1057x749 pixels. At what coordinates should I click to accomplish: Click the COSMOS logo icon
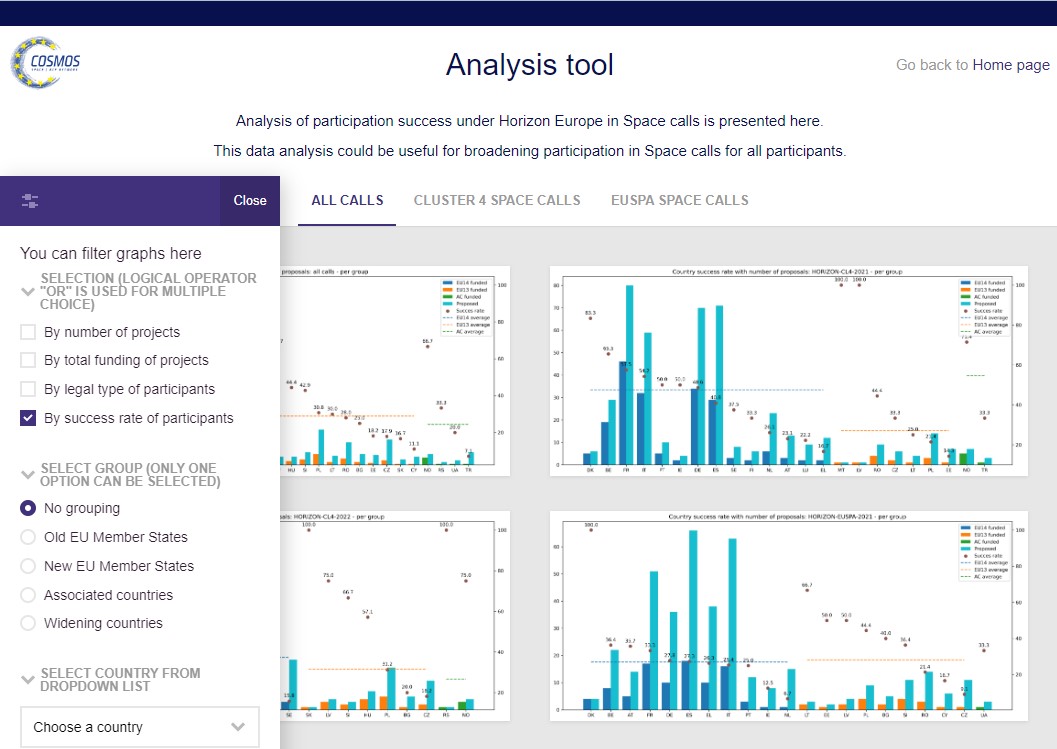point(46,63)
